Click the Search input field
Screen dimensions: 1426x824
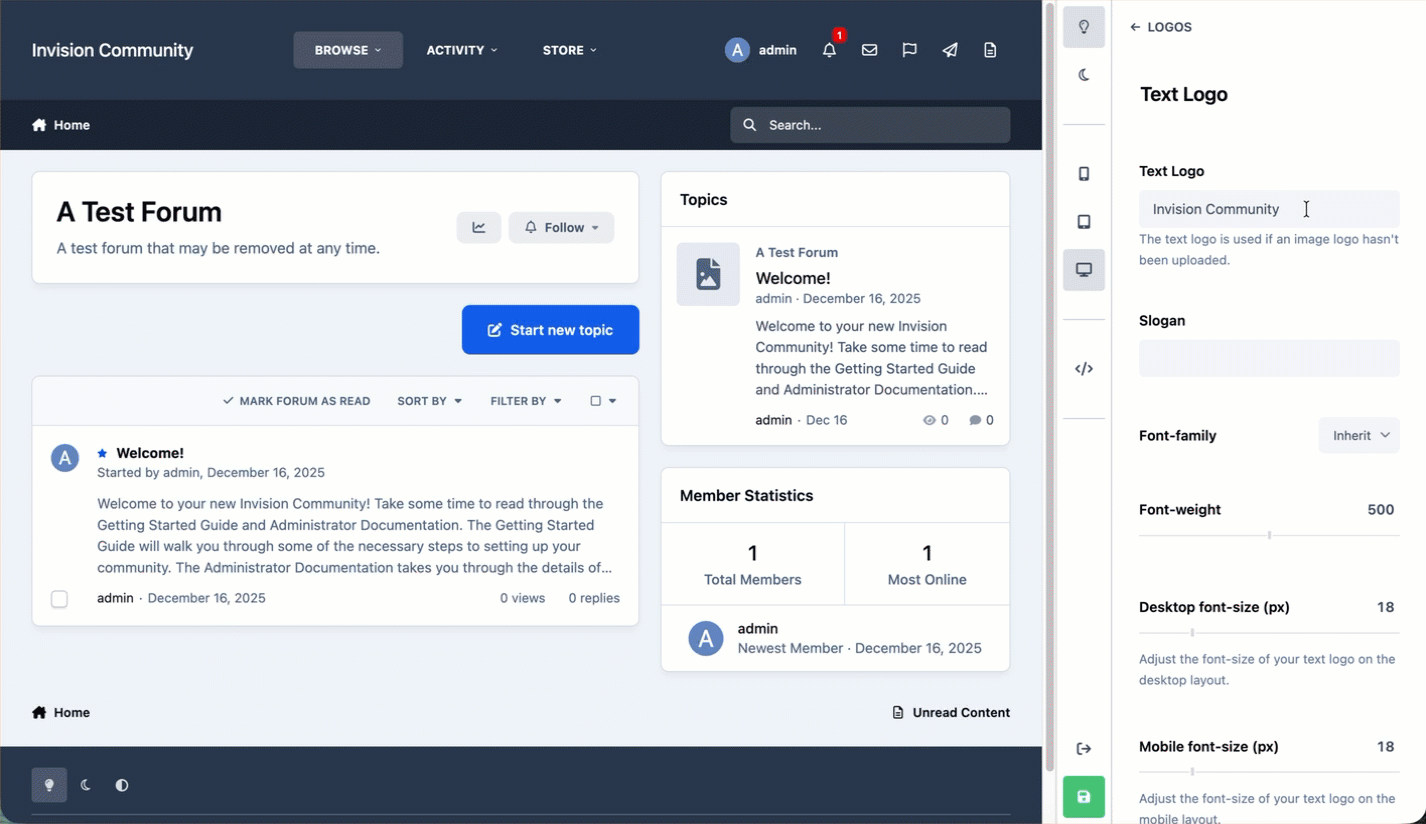870,125
